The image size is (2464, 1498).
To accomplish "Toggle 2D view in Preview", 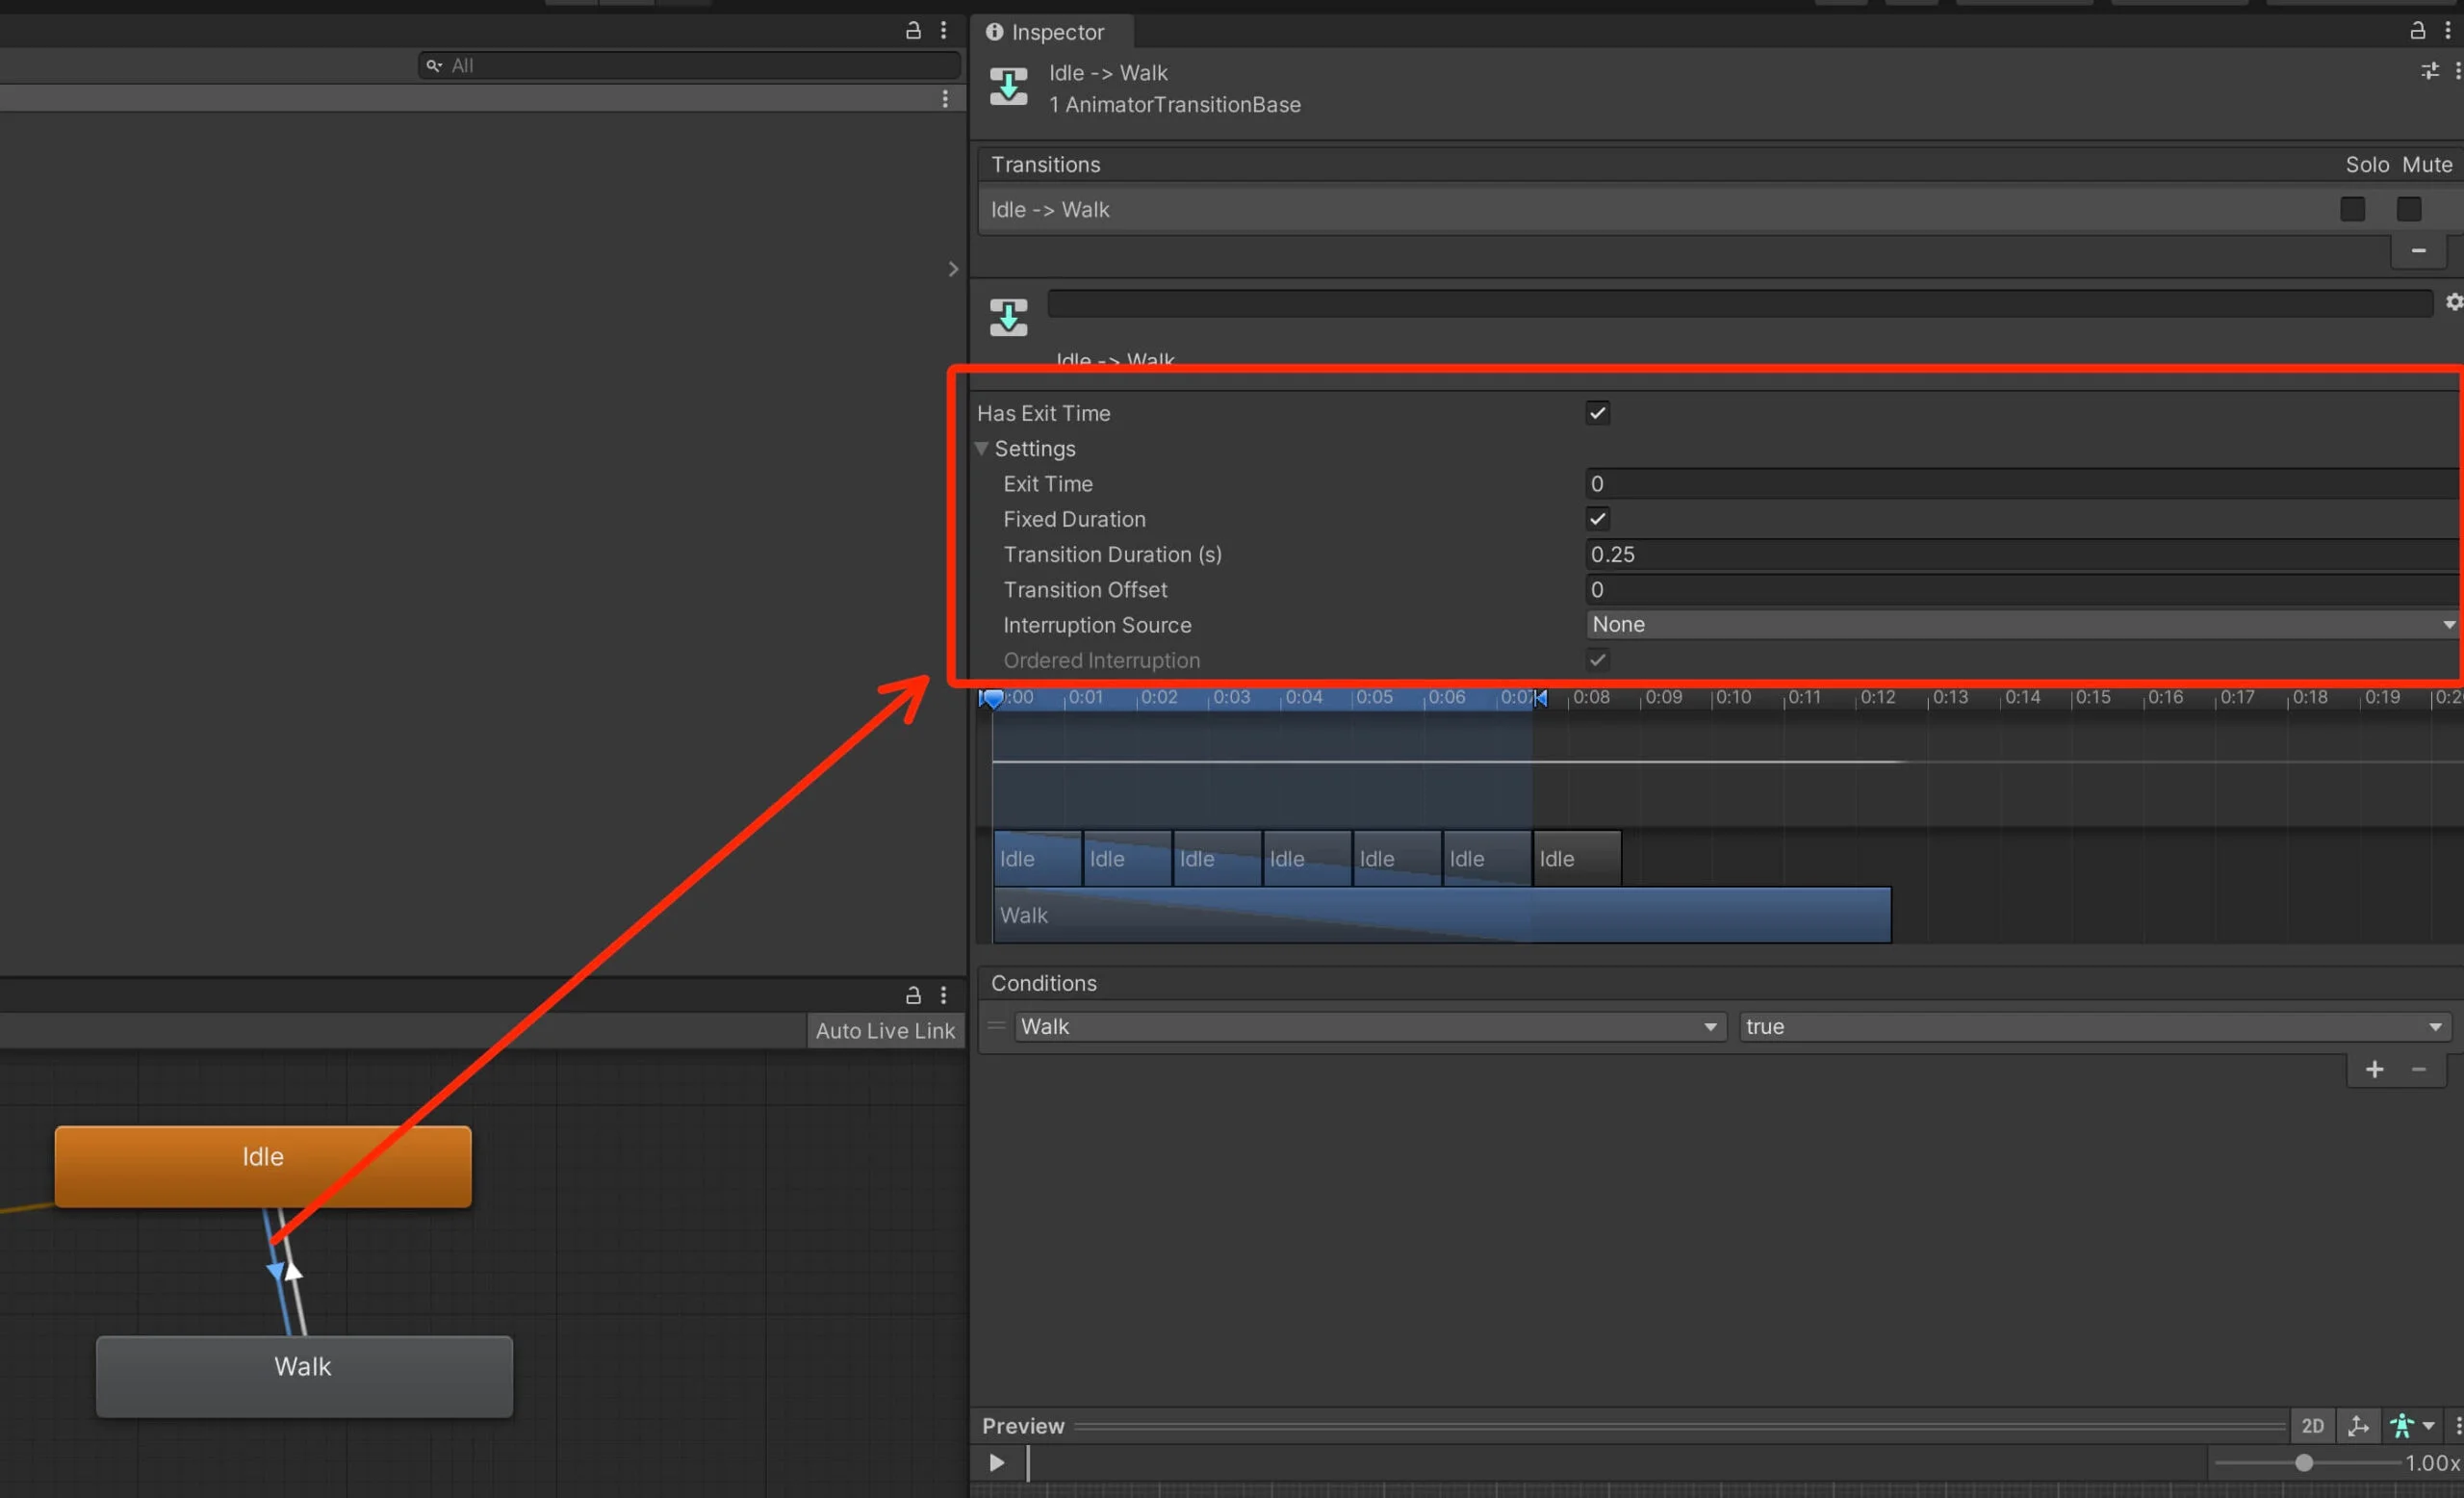I will pyautogui.click(x=2312, y=1426).
